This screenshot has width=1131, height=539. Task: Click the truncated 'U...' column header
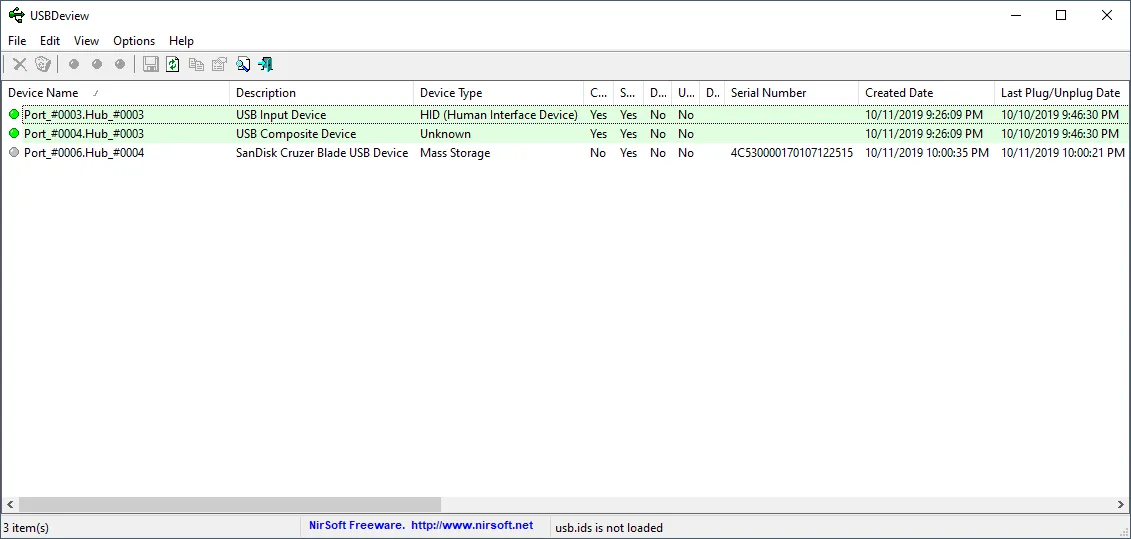686,92
